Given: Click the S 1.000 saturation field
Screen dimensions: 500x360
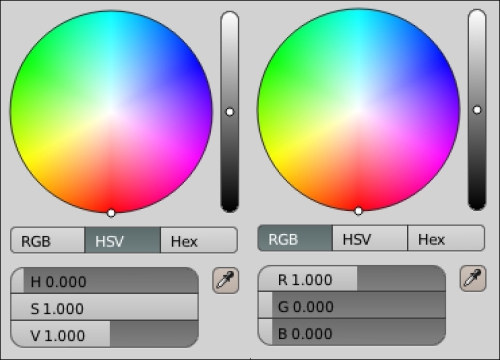Looking at the screenshot, I should [x=105, y=307].
